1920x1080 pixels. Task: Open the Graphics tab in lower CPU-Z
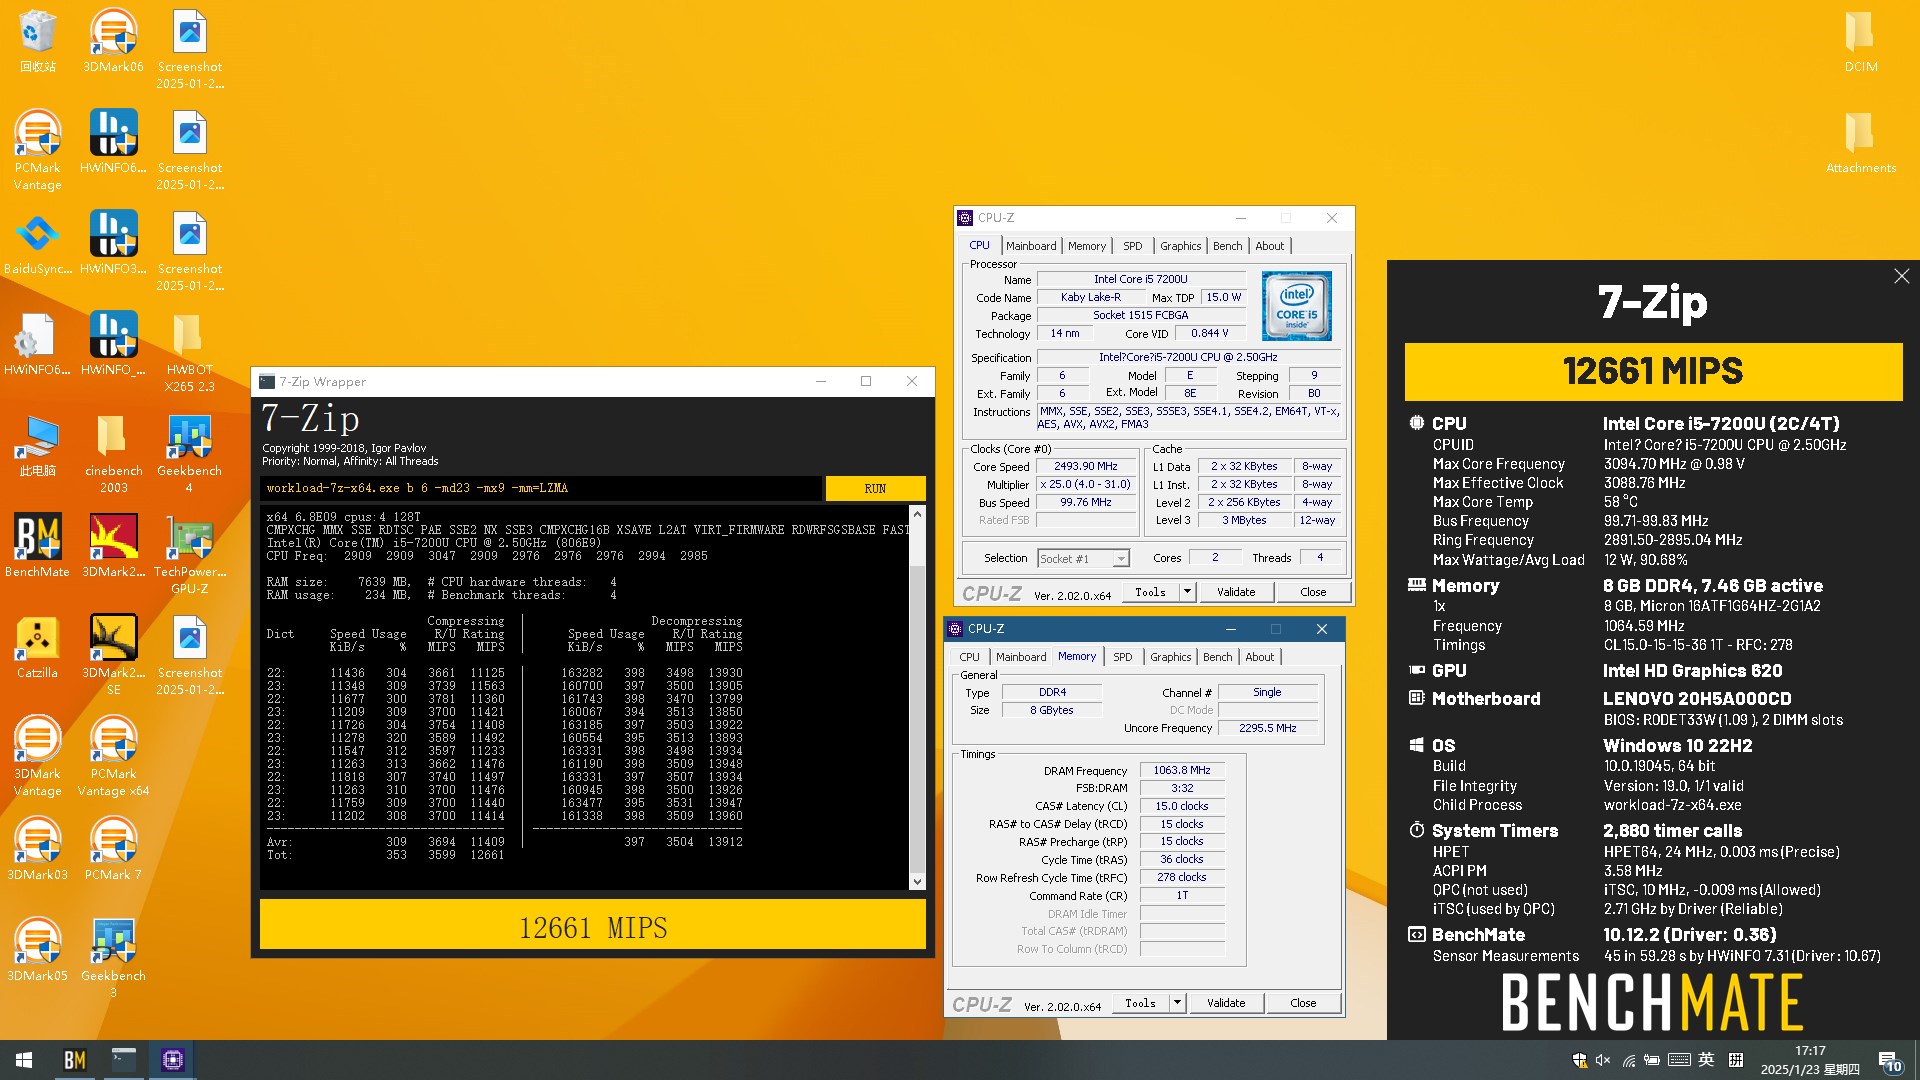[1170, 657]
